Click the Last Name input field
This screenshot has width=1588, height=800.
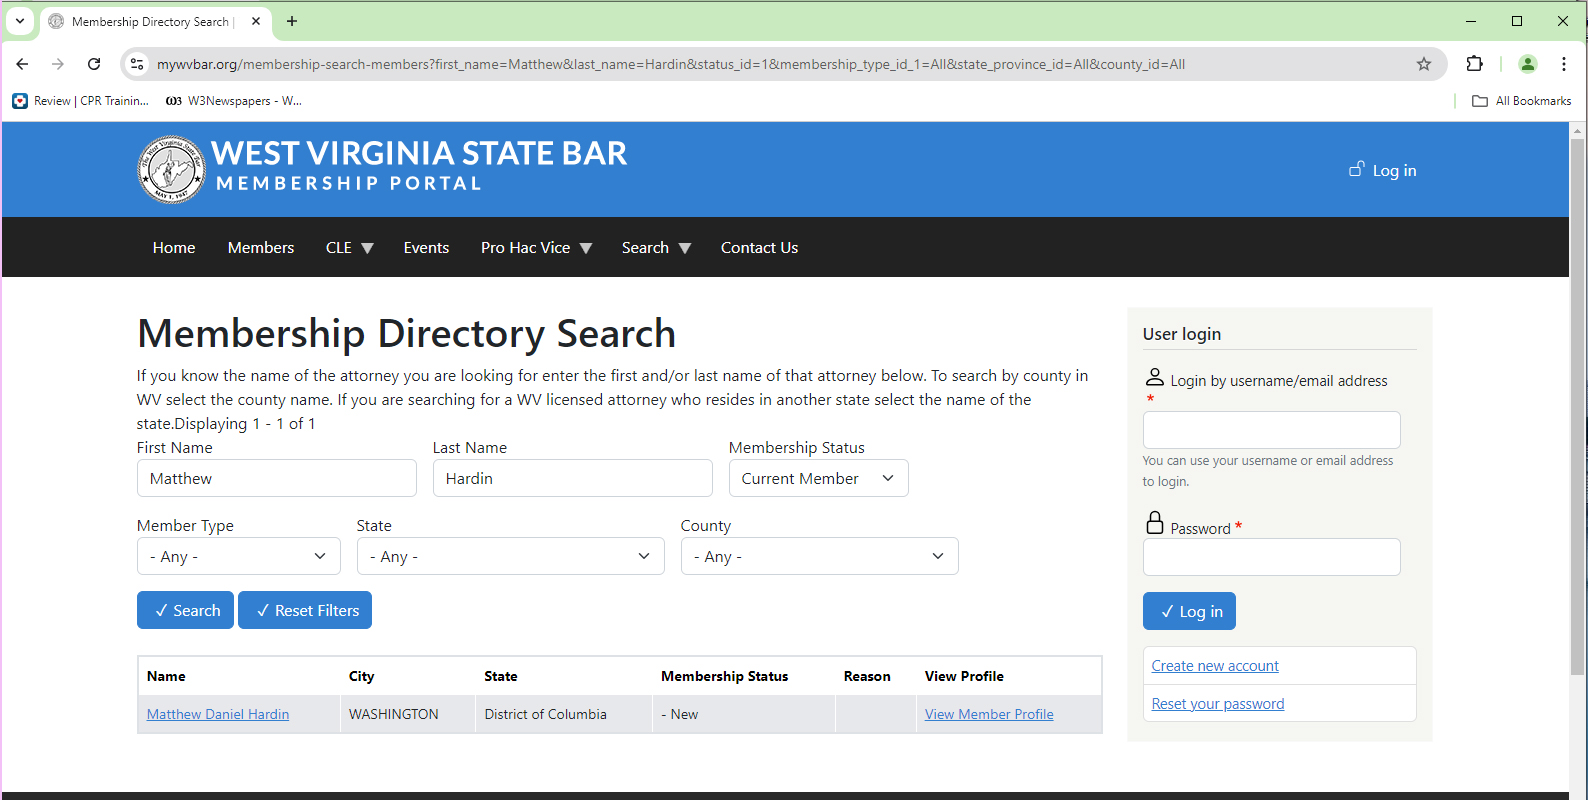click(x=572, y=478)
